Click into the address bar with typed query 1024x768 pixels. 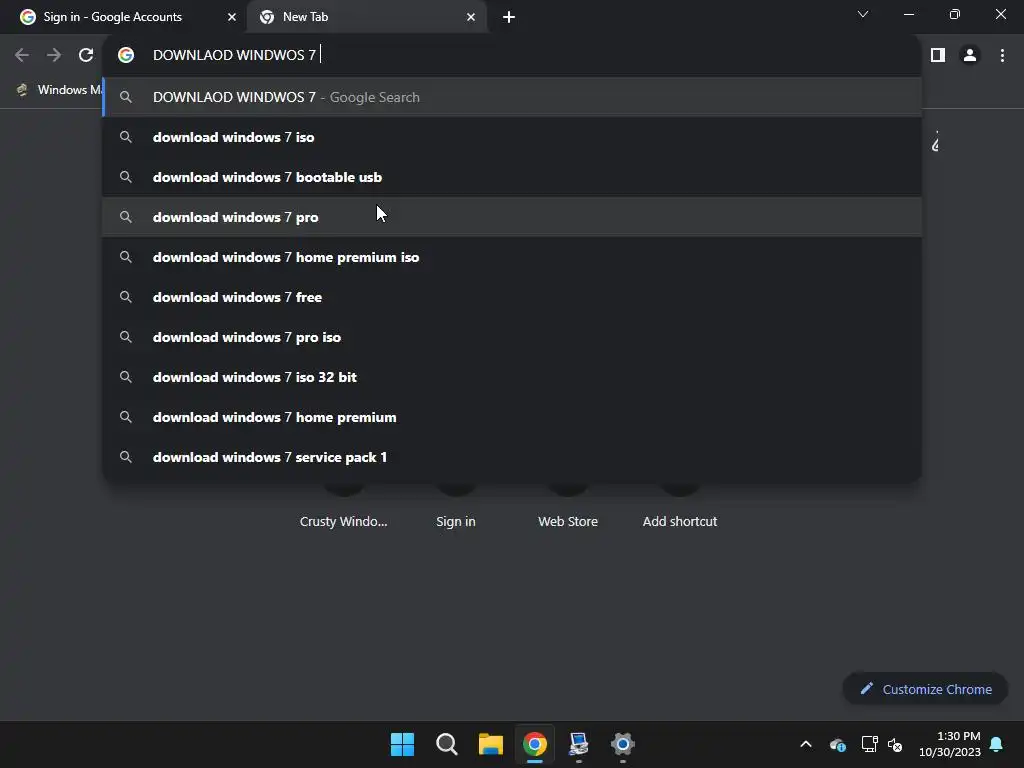(512, 55)
